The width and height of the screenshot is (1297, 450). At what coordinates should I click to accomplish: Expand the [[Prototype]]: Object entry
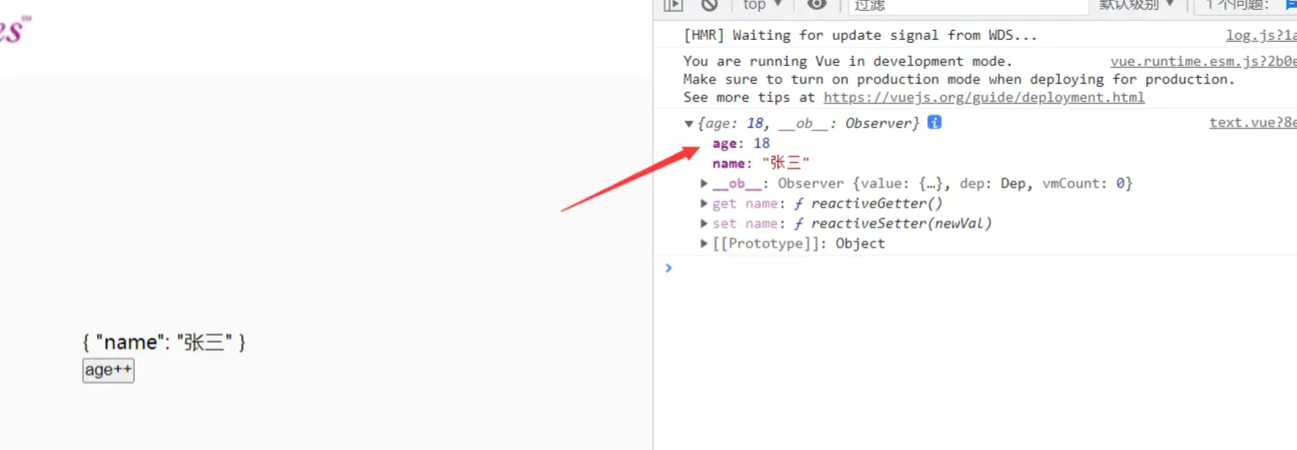704,244
